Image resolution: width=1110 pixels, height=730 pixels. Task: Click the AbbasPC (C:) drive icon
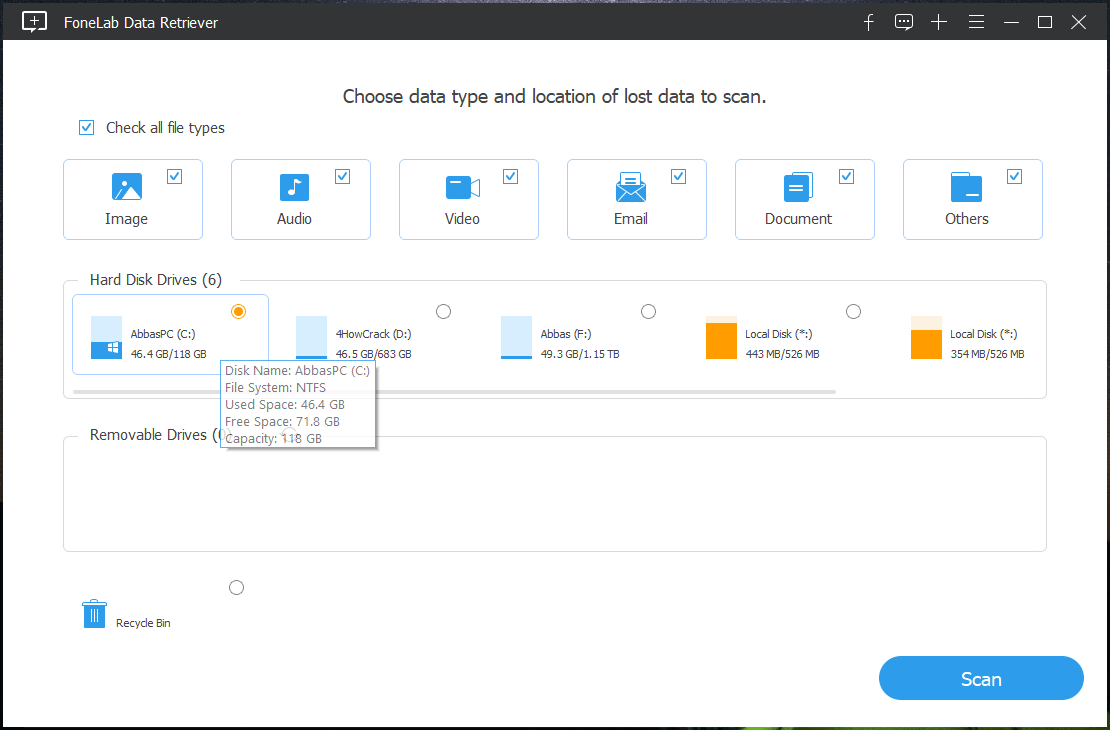pyautogui.click(x=106, y=337)
